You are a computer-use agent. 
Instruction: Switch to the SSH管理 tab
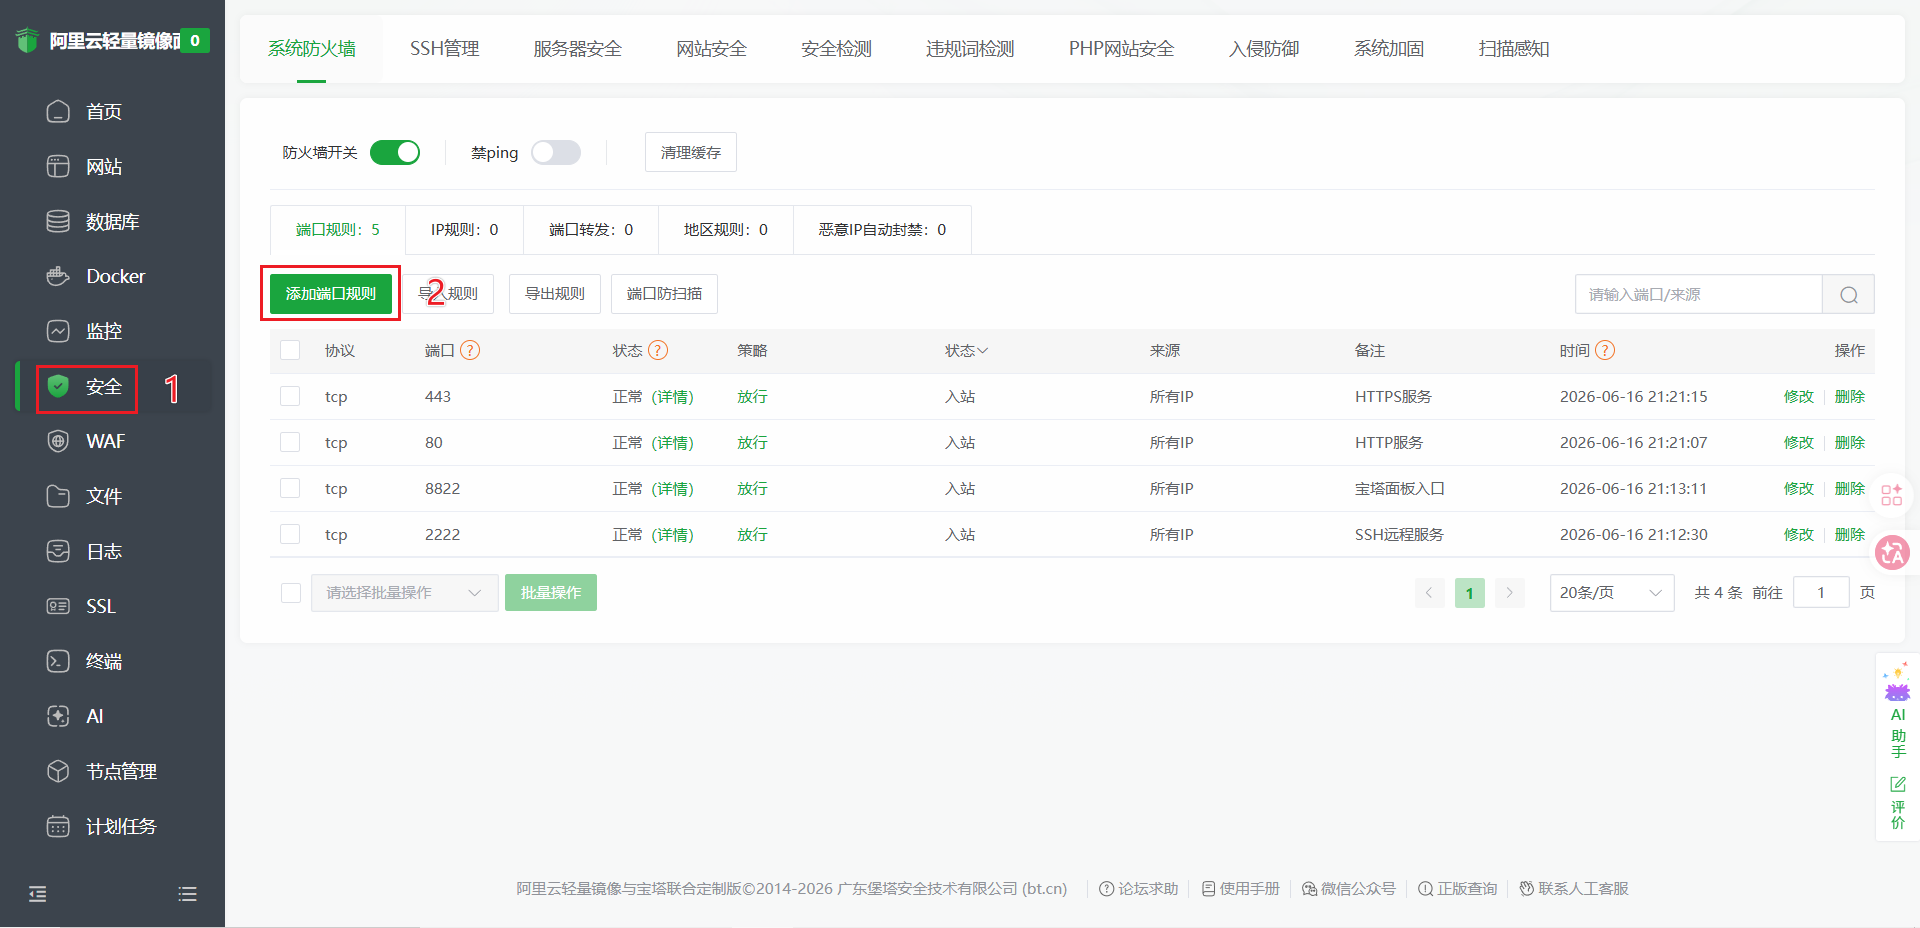(x=444, y=48)
